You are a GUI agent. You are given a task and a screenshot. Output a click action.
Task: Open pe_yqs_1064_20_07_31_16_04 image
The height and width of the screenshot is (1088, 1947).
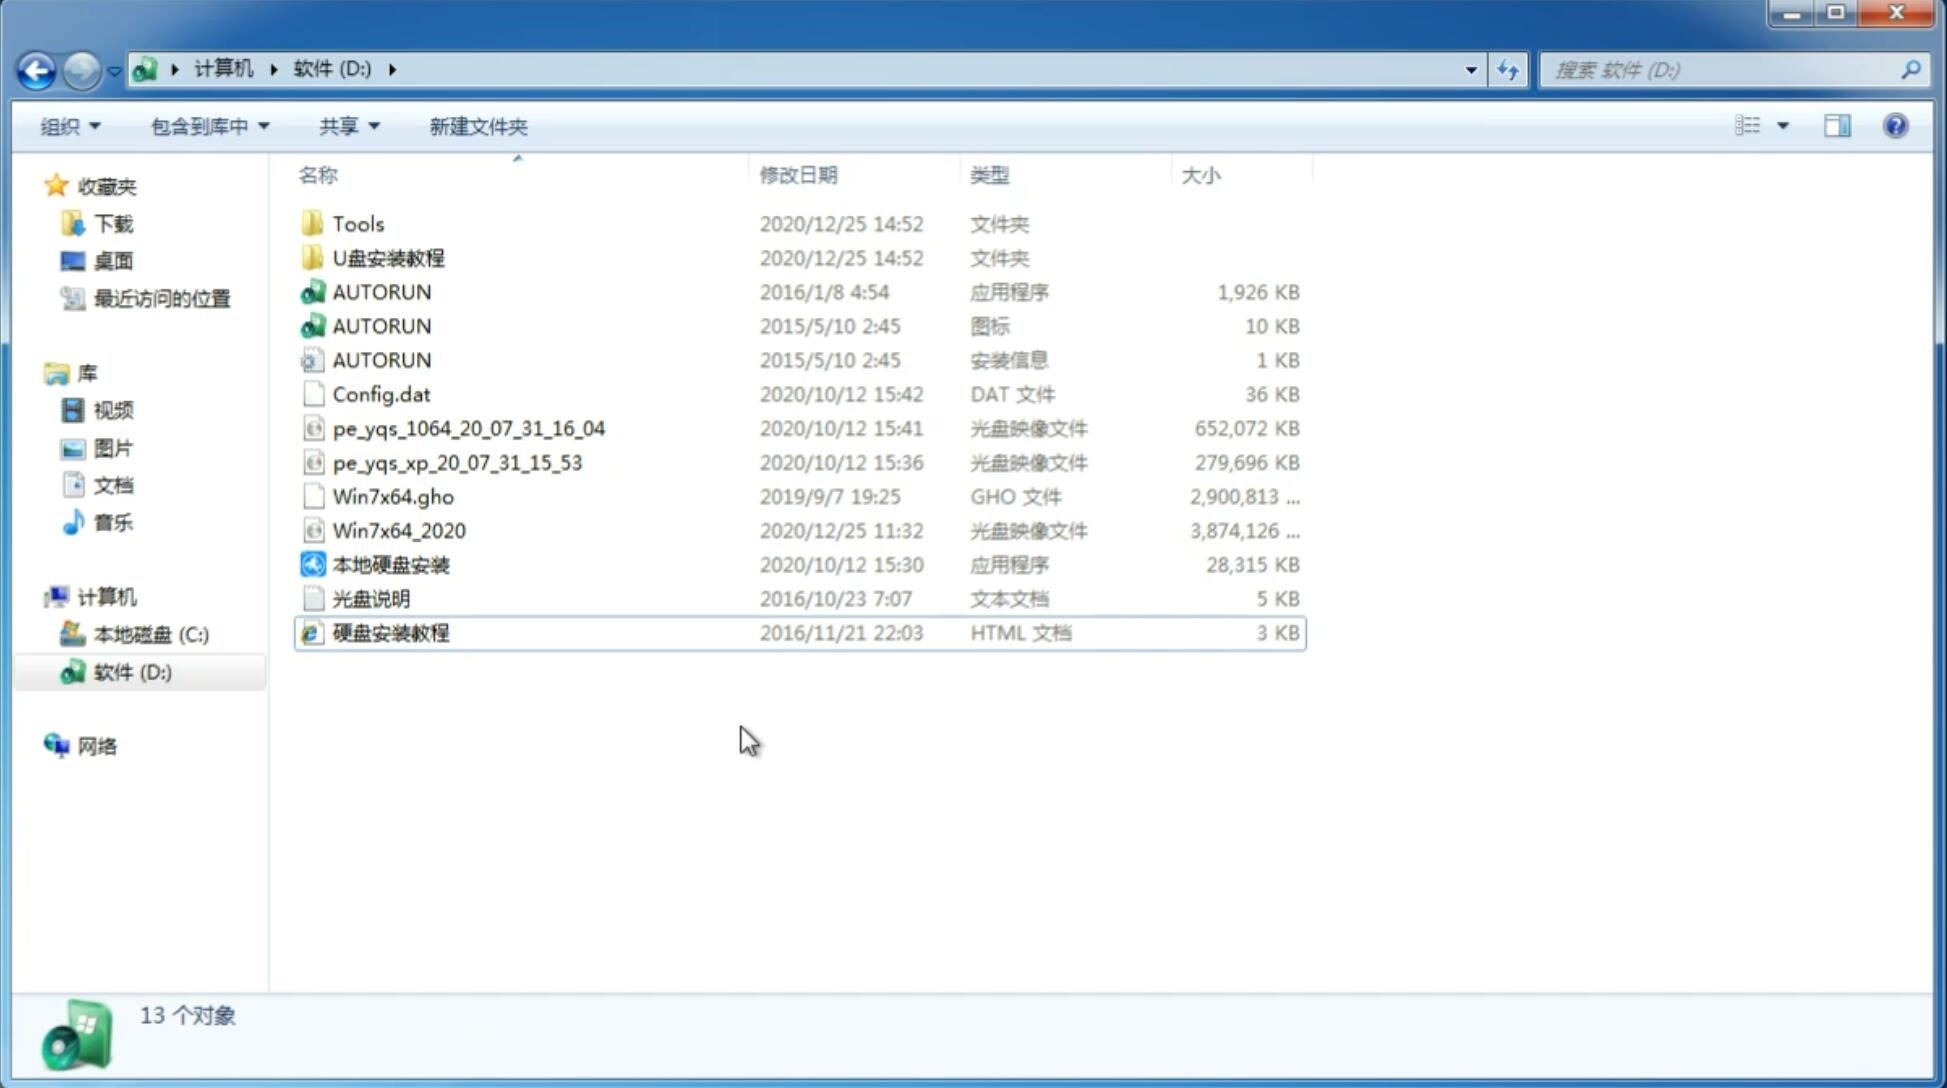tap(468, 428)
